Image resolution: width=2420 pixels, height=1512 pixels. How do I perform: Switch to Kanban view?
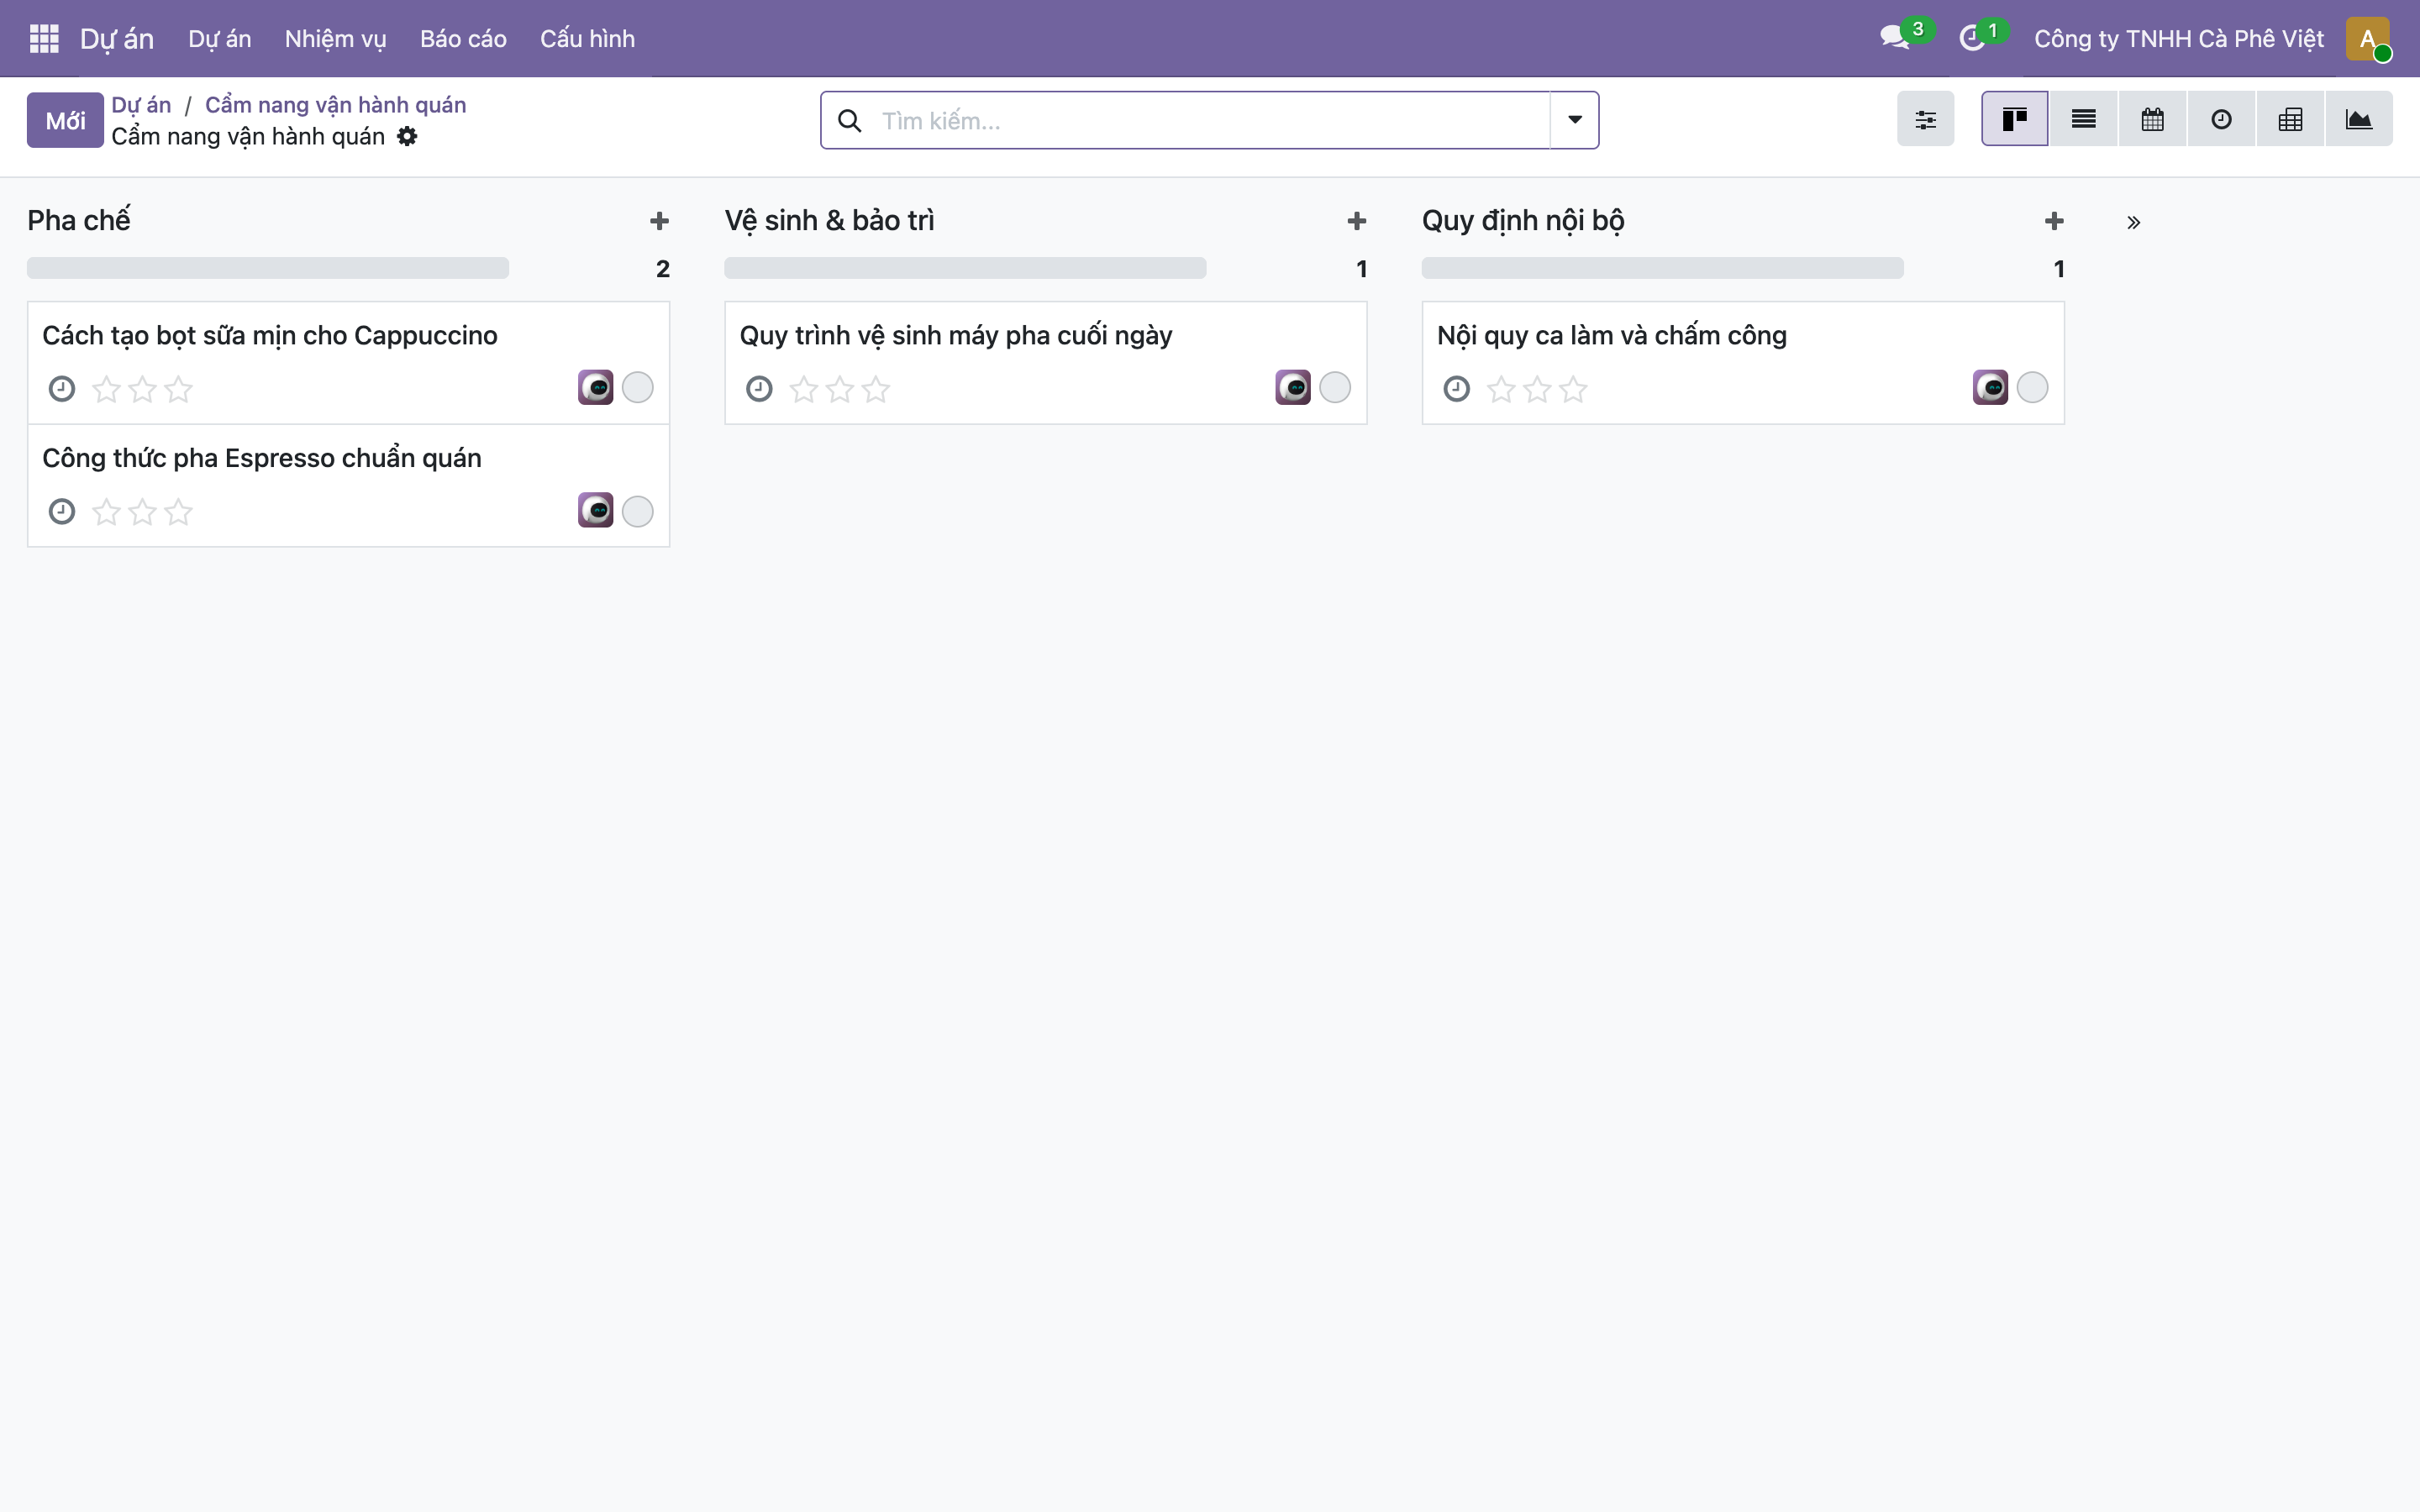coord(2015,119)
